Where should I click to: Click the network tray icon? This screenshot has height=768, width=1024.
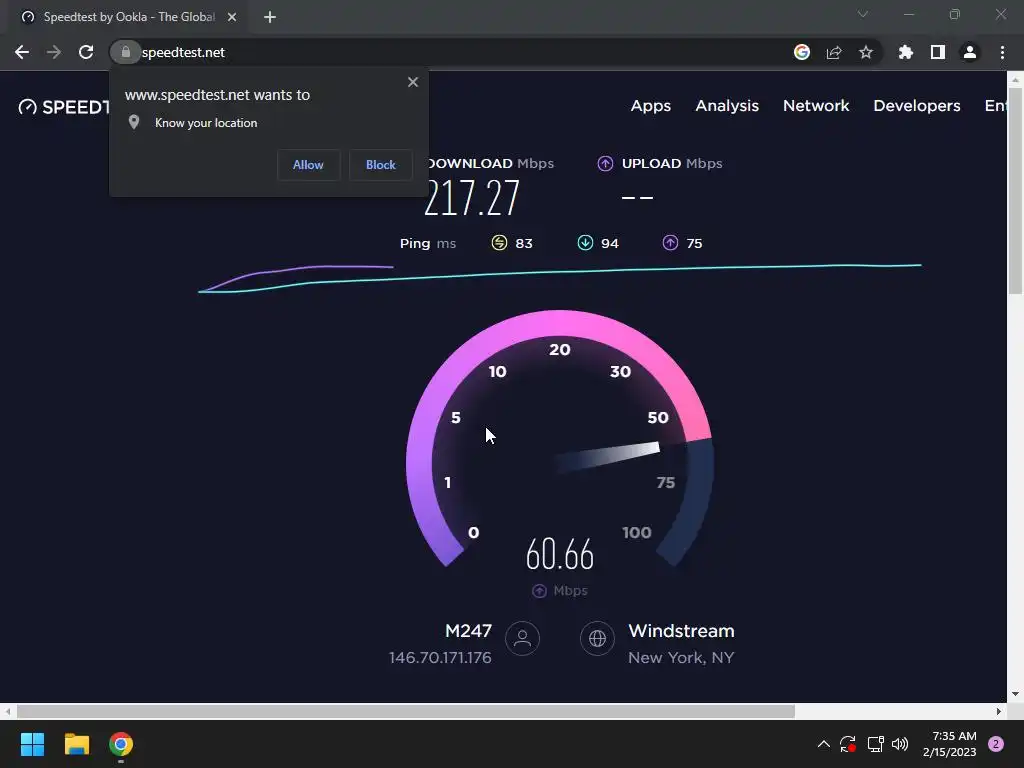875,744
